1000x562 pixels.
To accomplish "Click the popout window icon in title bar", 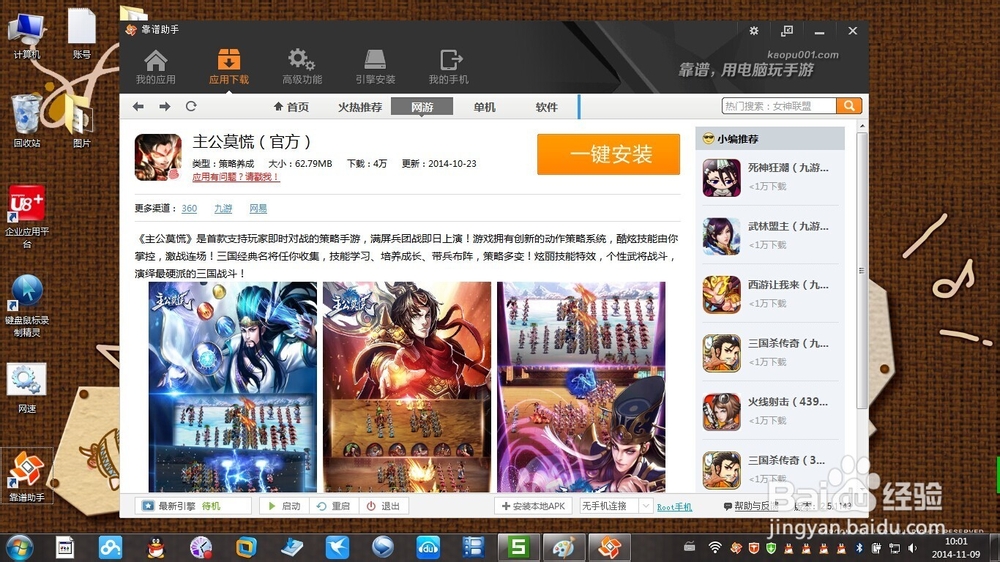I will (787, 31).
